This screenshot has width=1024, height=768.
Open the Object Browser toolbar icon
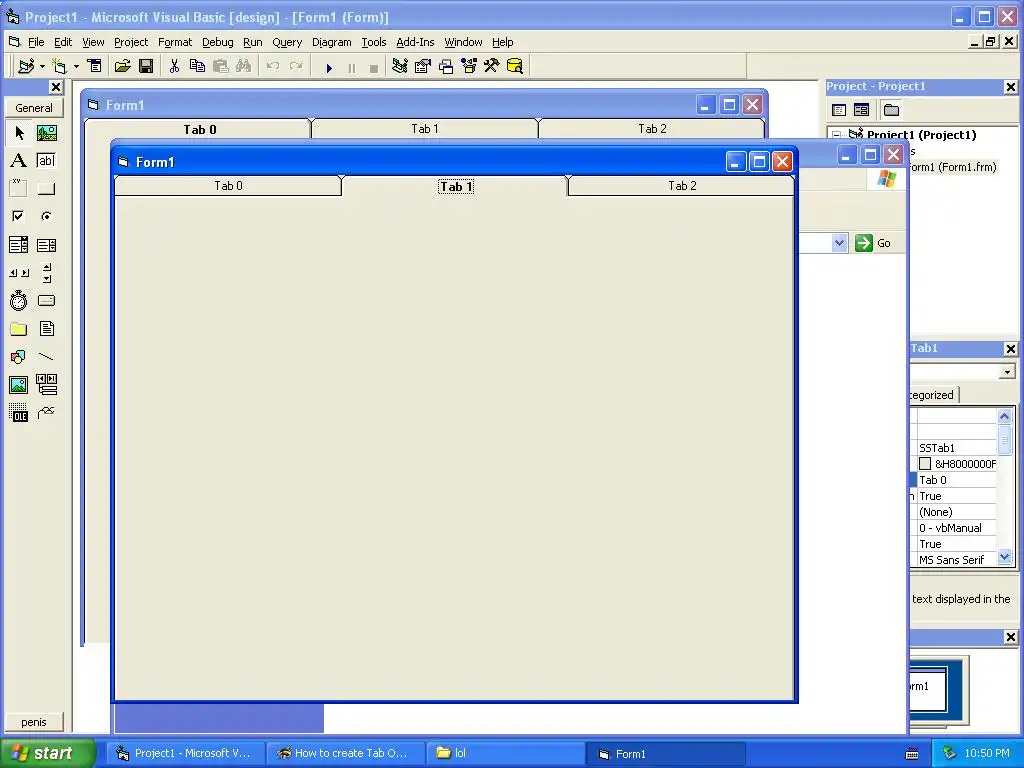point(469,66)
